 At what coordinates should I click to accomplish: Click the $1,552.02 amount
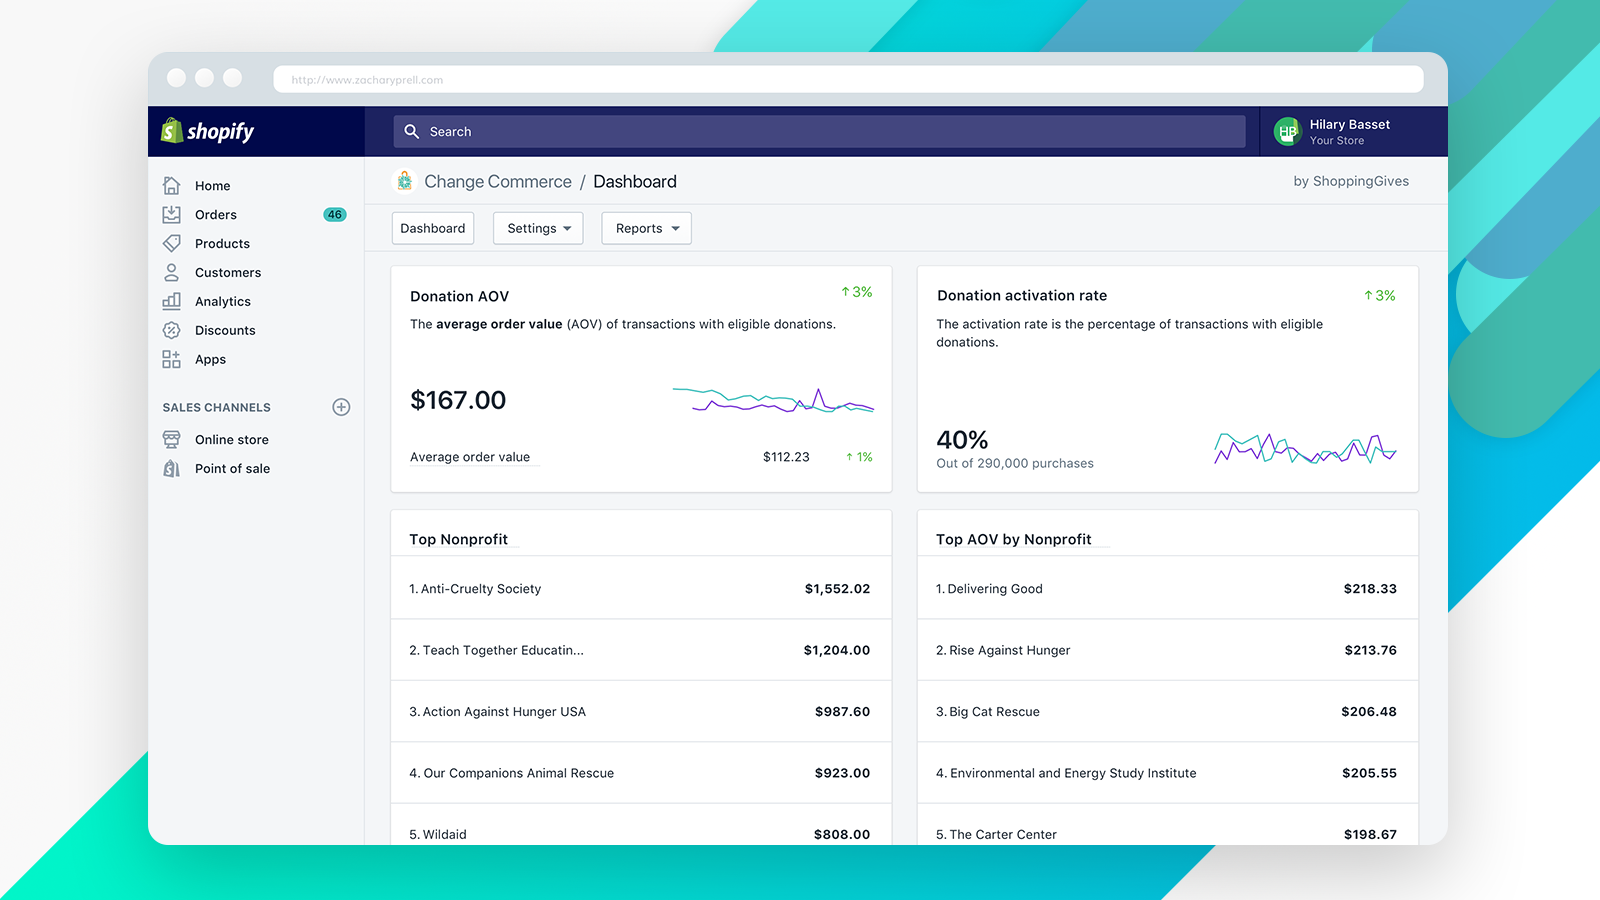pyautogui.click(x=837, y=589)
